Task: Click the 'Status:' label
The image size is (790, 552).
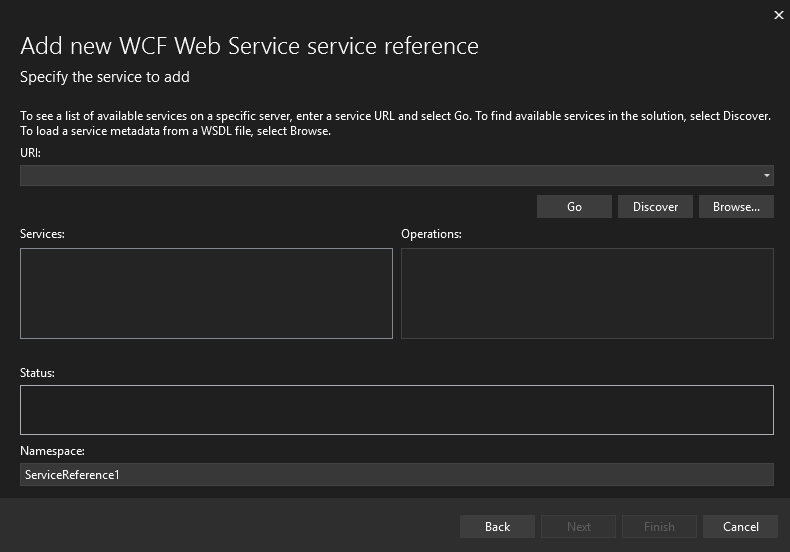Action: tap(37, 373)
